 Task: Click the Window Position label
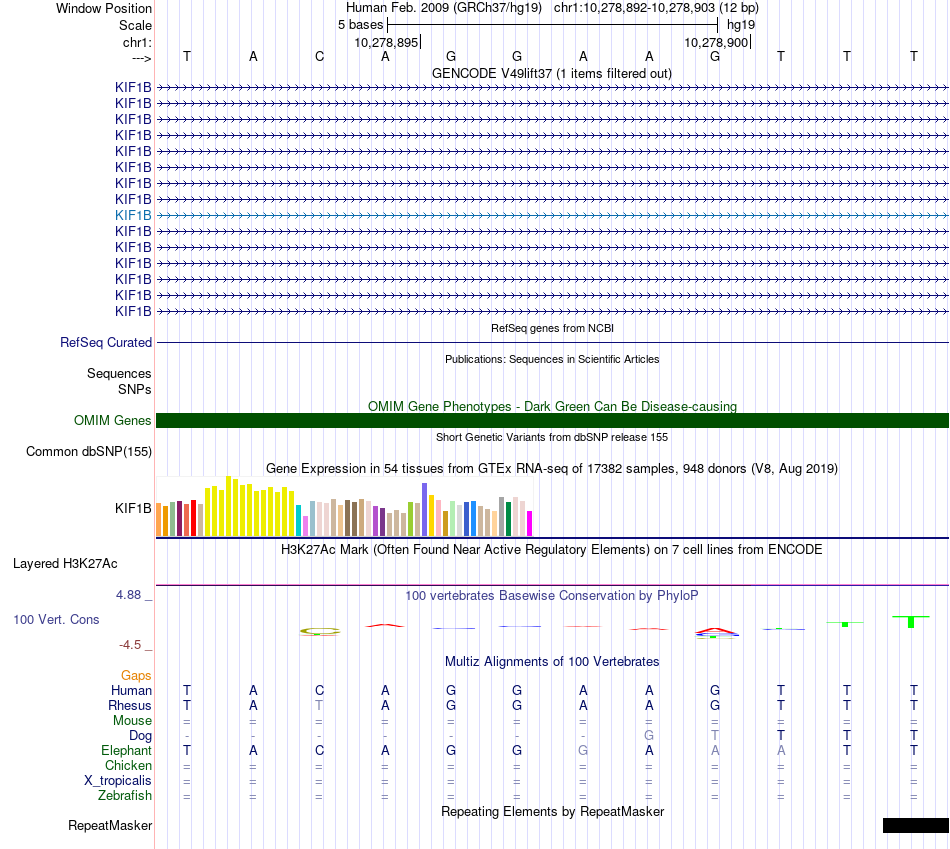point(104,8)
